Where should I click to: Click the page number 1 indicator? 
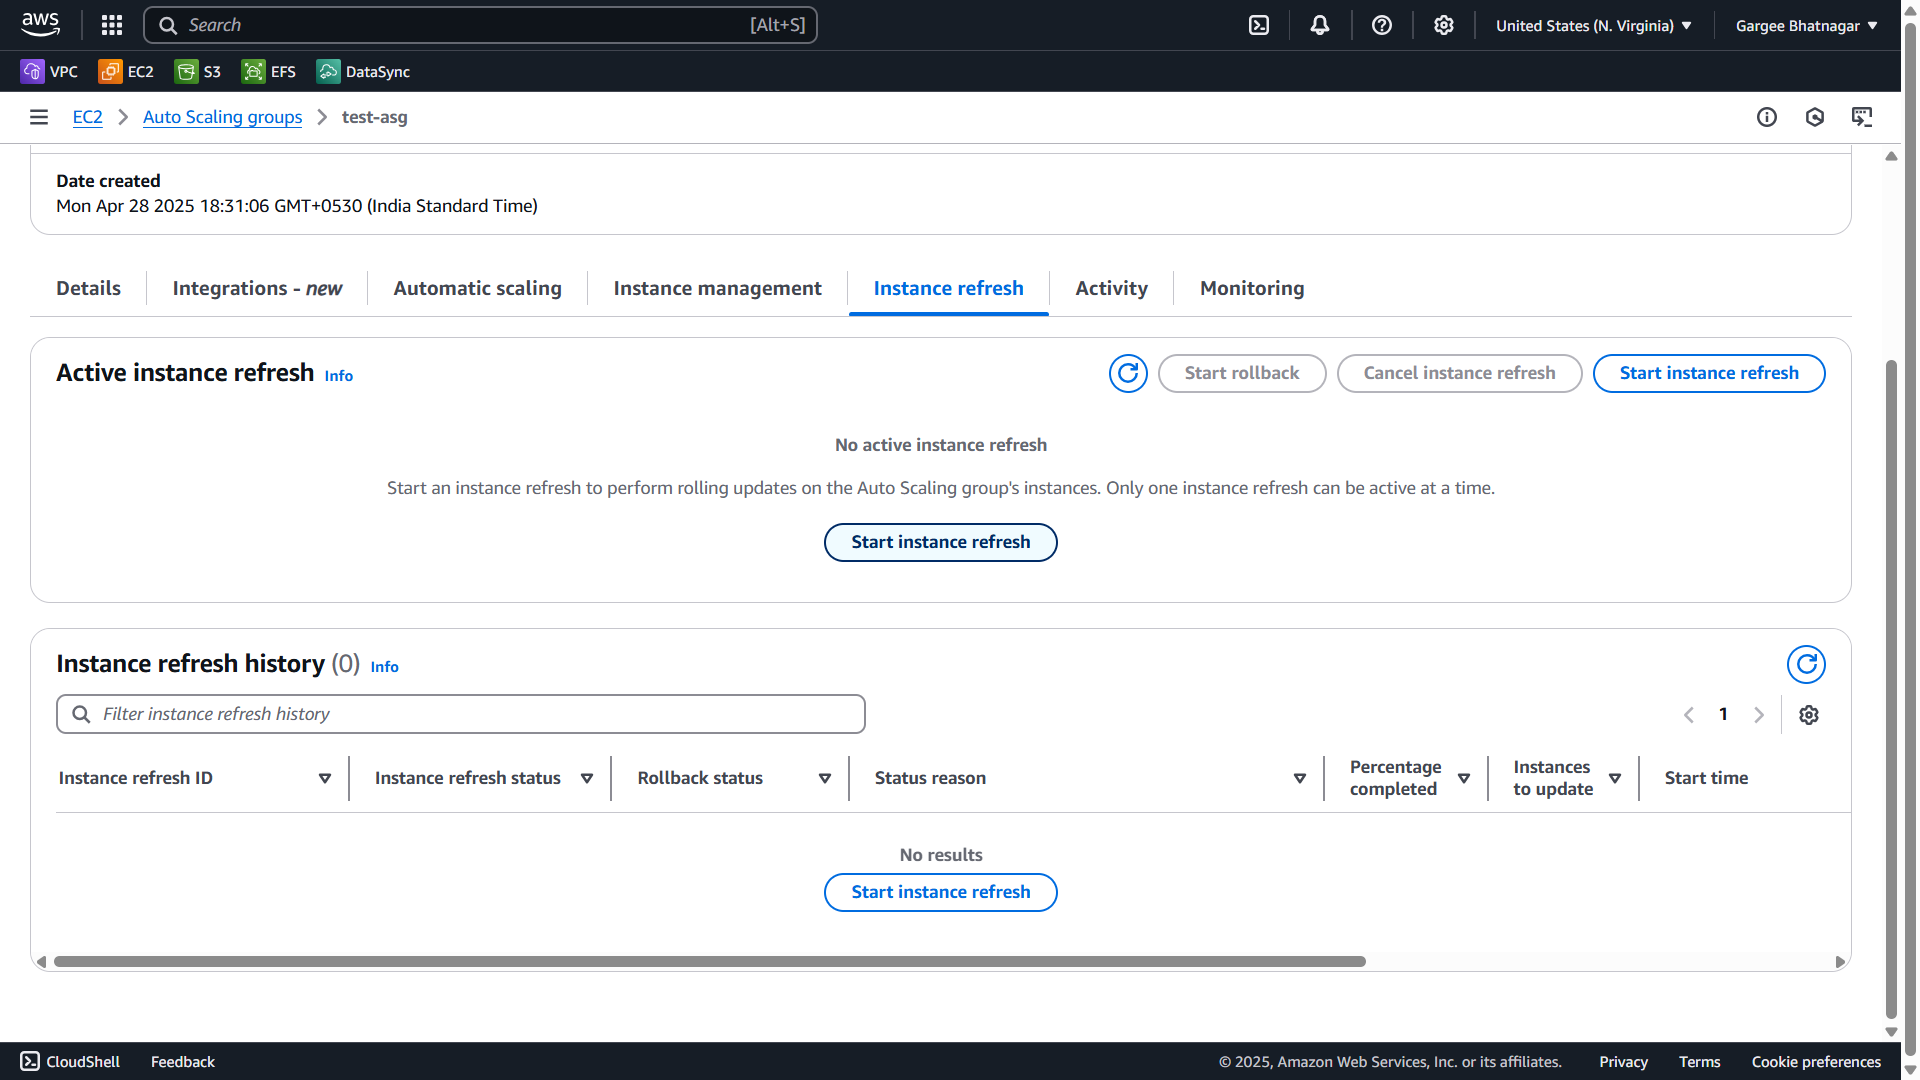coord(1723,714)
